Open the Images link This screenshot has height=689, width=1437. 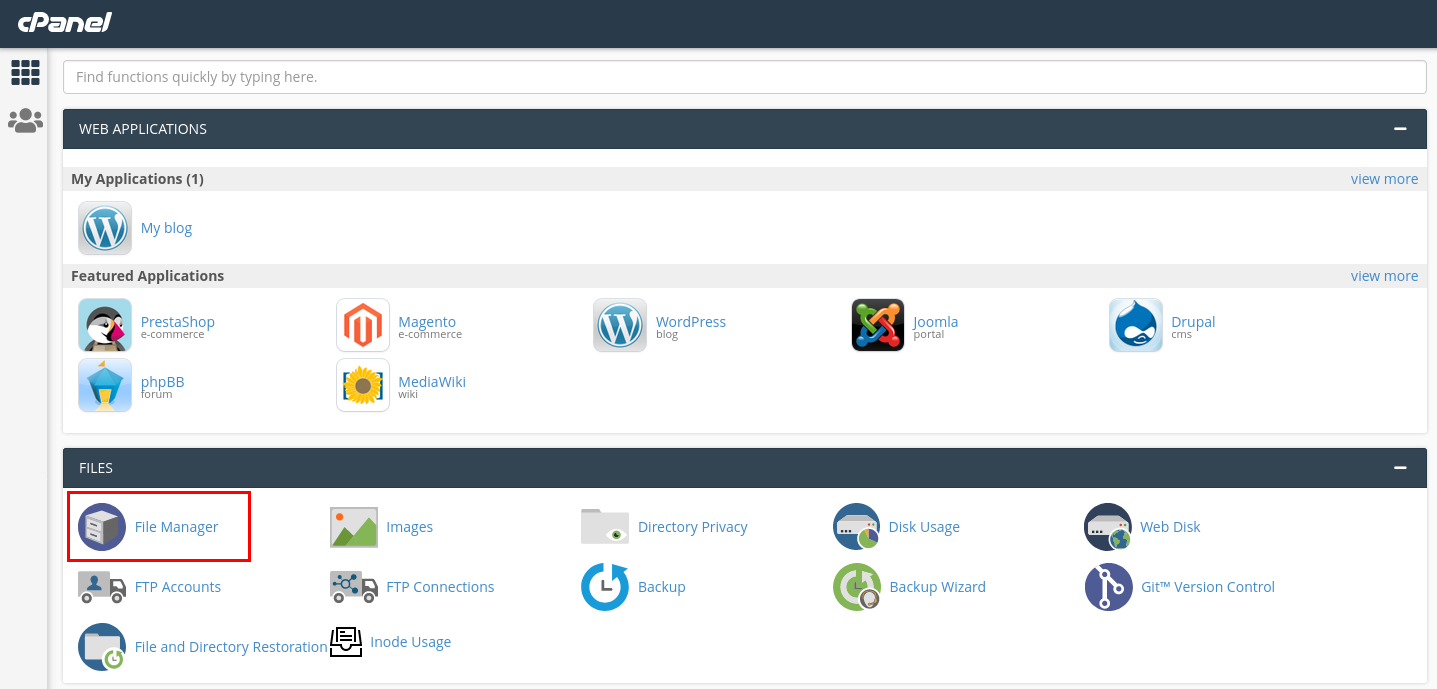point(410,527)
